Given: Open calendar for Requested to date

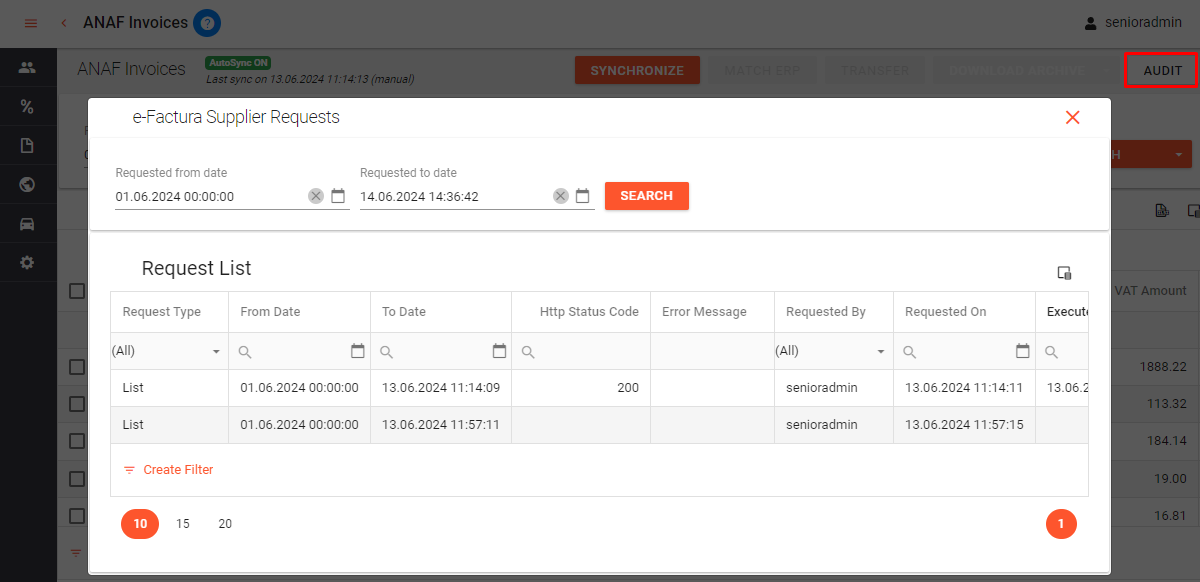Looking at the screenshot, I should 583,196.
